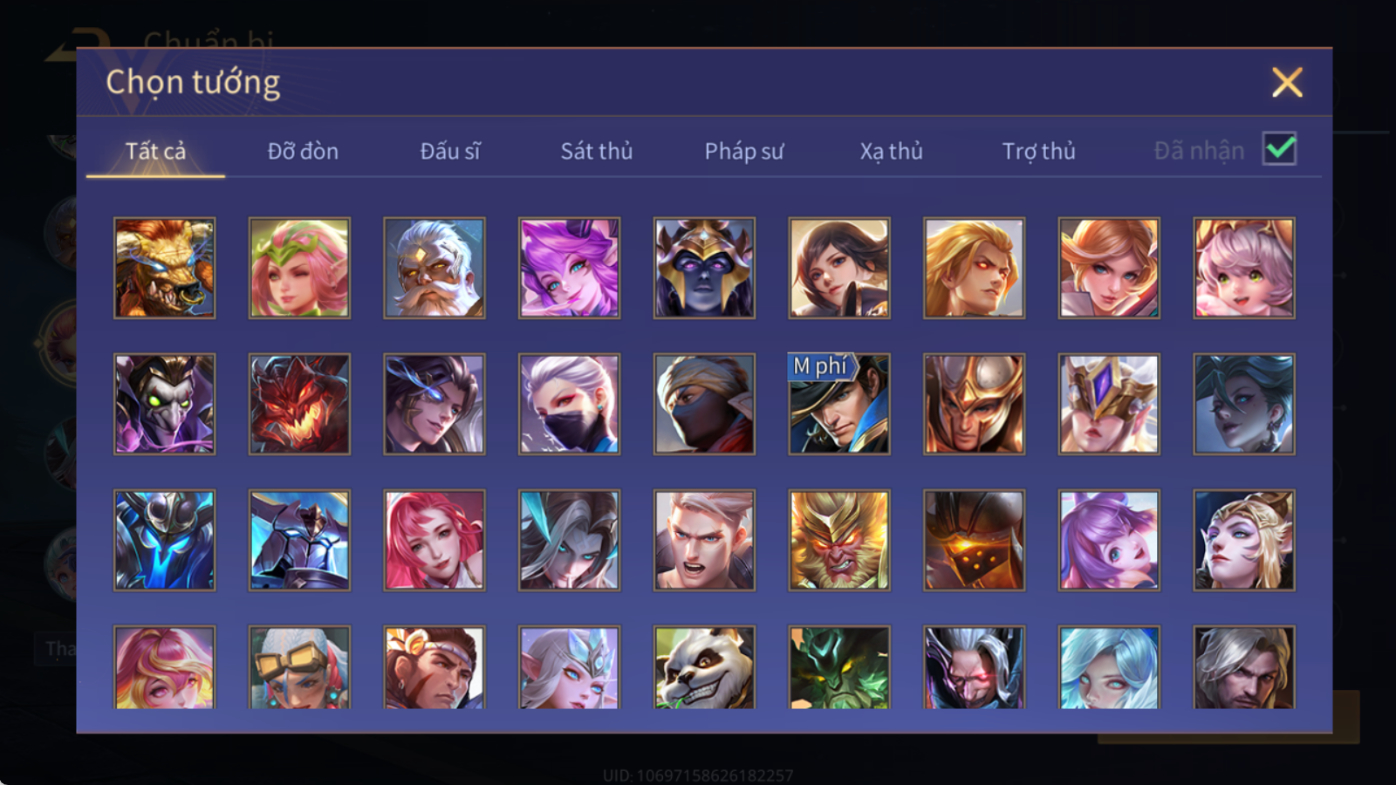This screenshot has height=785, width=1396.
Task: Close the "Chọn tướng" dialog
Action: 1287,82
